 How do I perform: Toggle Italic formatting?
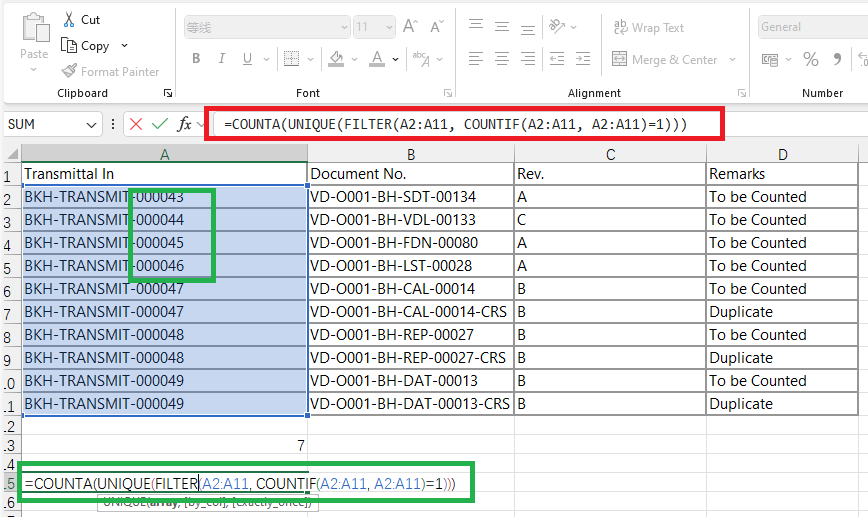coord(221,59)
